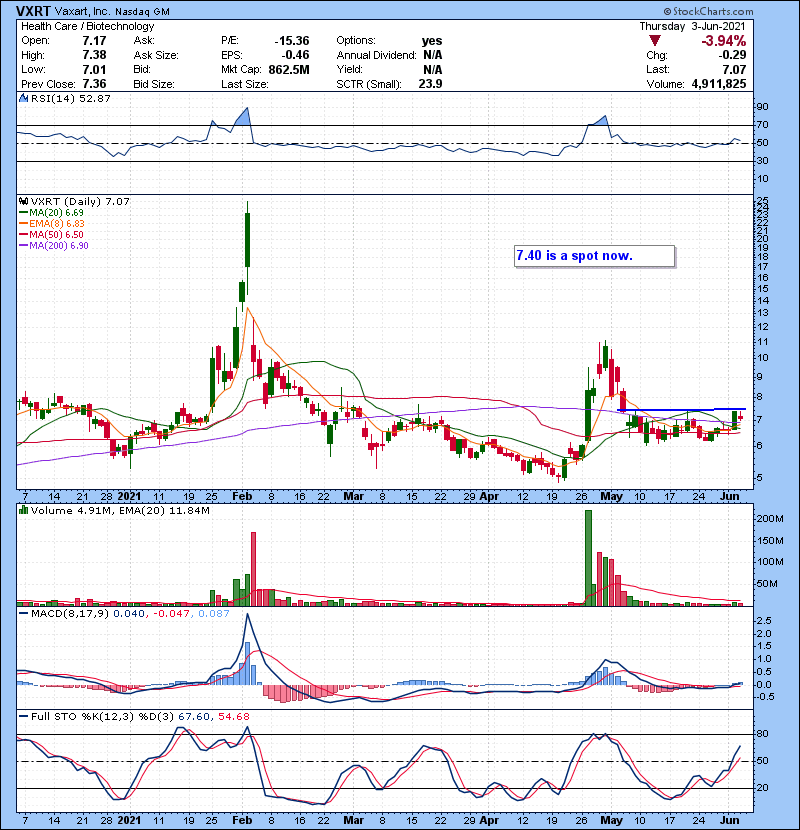
Task: Click the MA(200) 6.90 legend entry
Action: (53, 246)
